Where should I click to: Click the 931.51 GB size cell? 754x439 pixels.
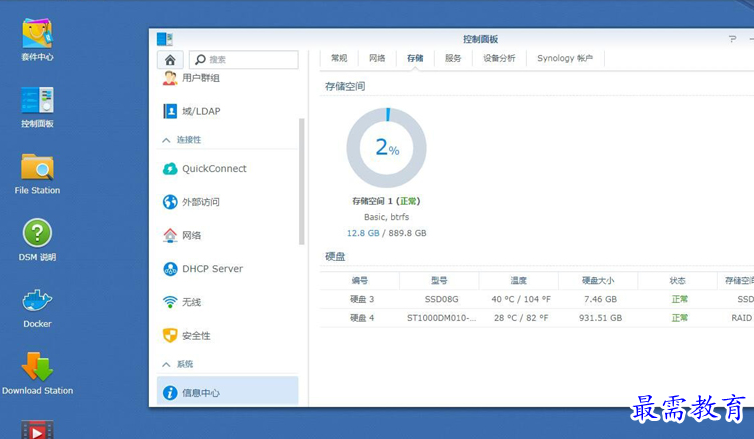pyautogui.click(x=600, y=318)
